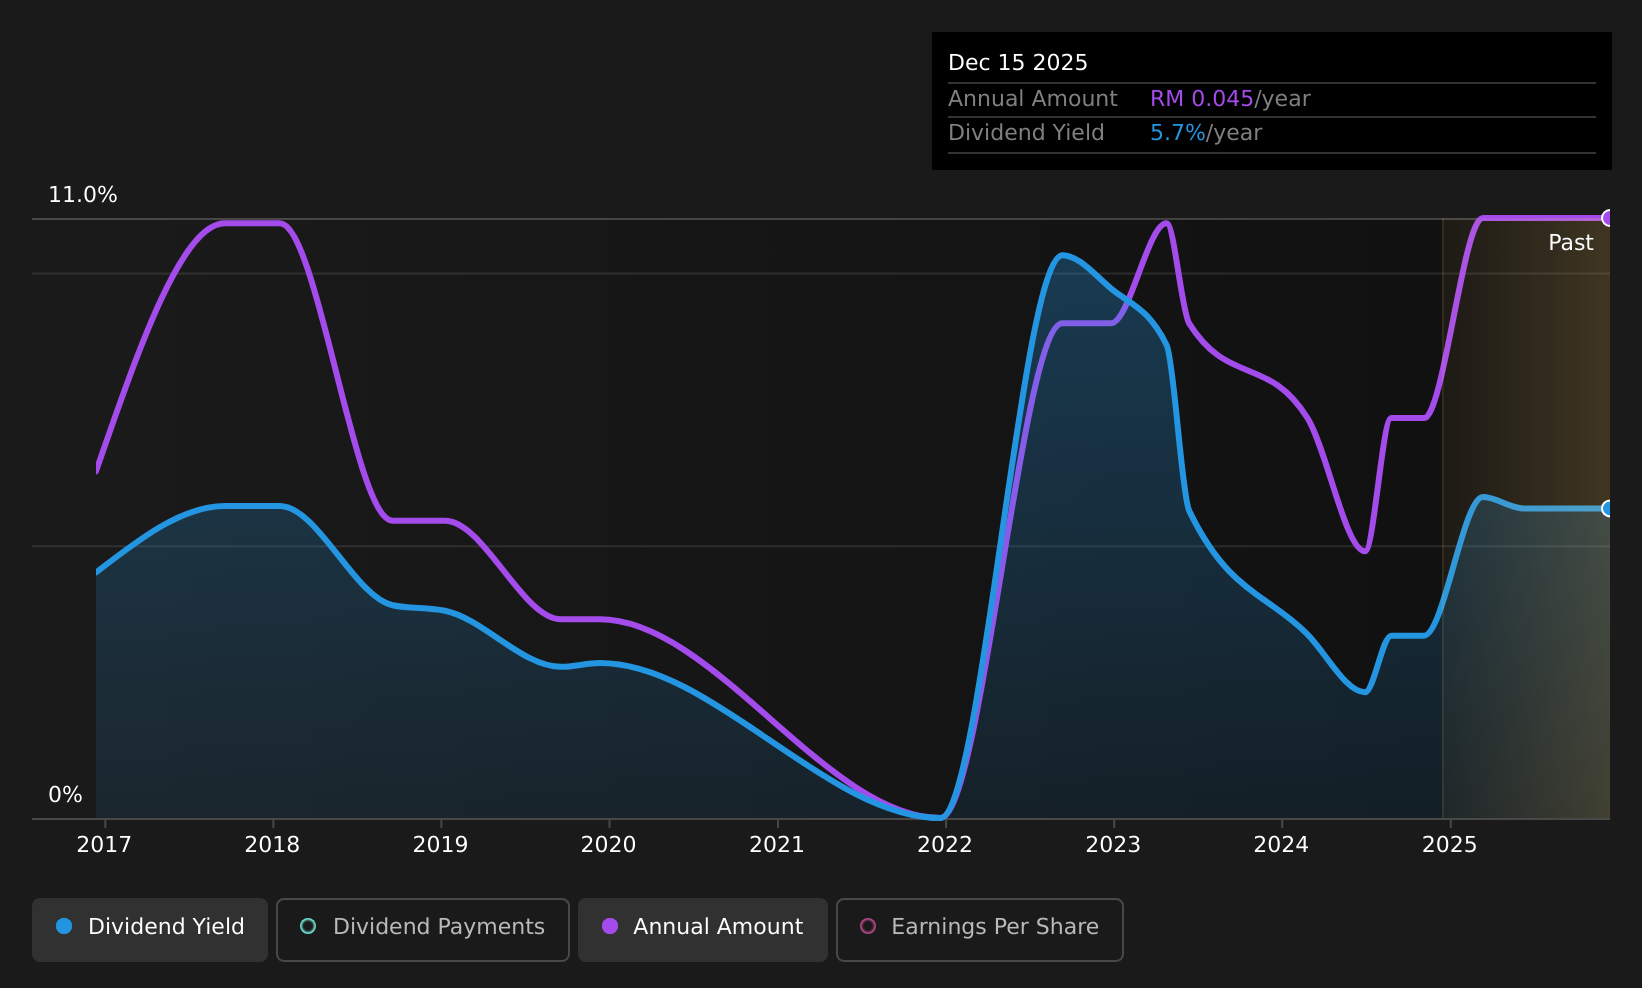The image size is (1642, 988).
Task: Enable the Dividend Payments series
Action: [x=423, y=929]
